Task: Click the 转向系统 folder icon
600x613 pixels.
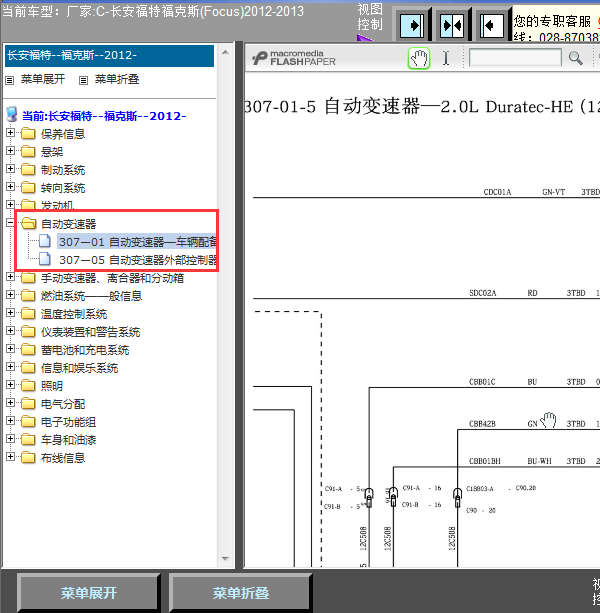Action: click(x=28, y=188)
